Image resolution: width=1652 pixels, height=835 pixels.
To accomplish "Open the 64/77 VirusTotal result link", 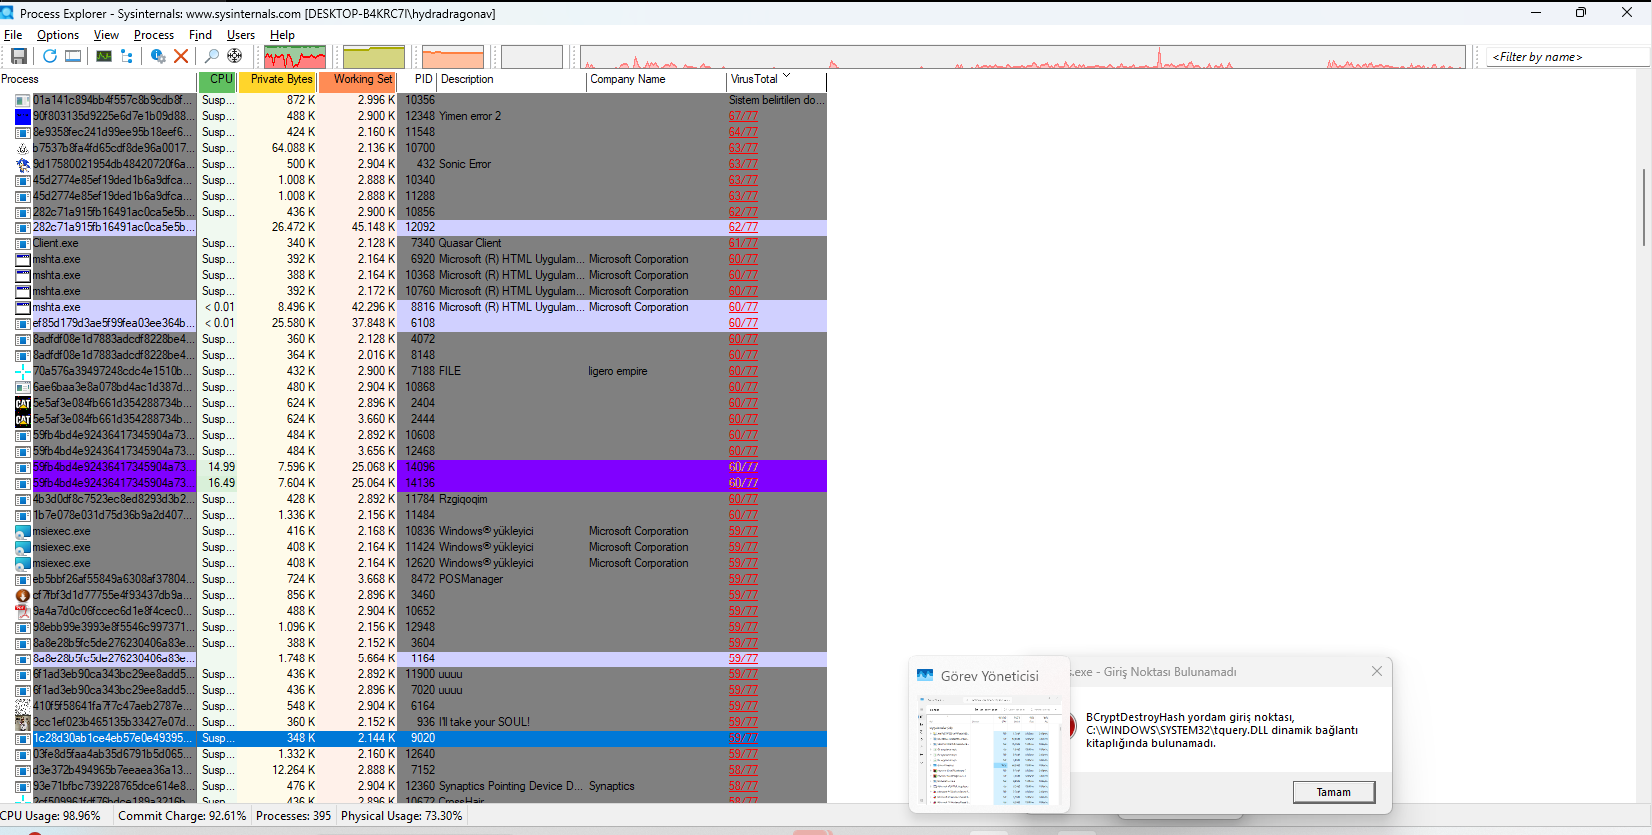I will pos(743,132).
